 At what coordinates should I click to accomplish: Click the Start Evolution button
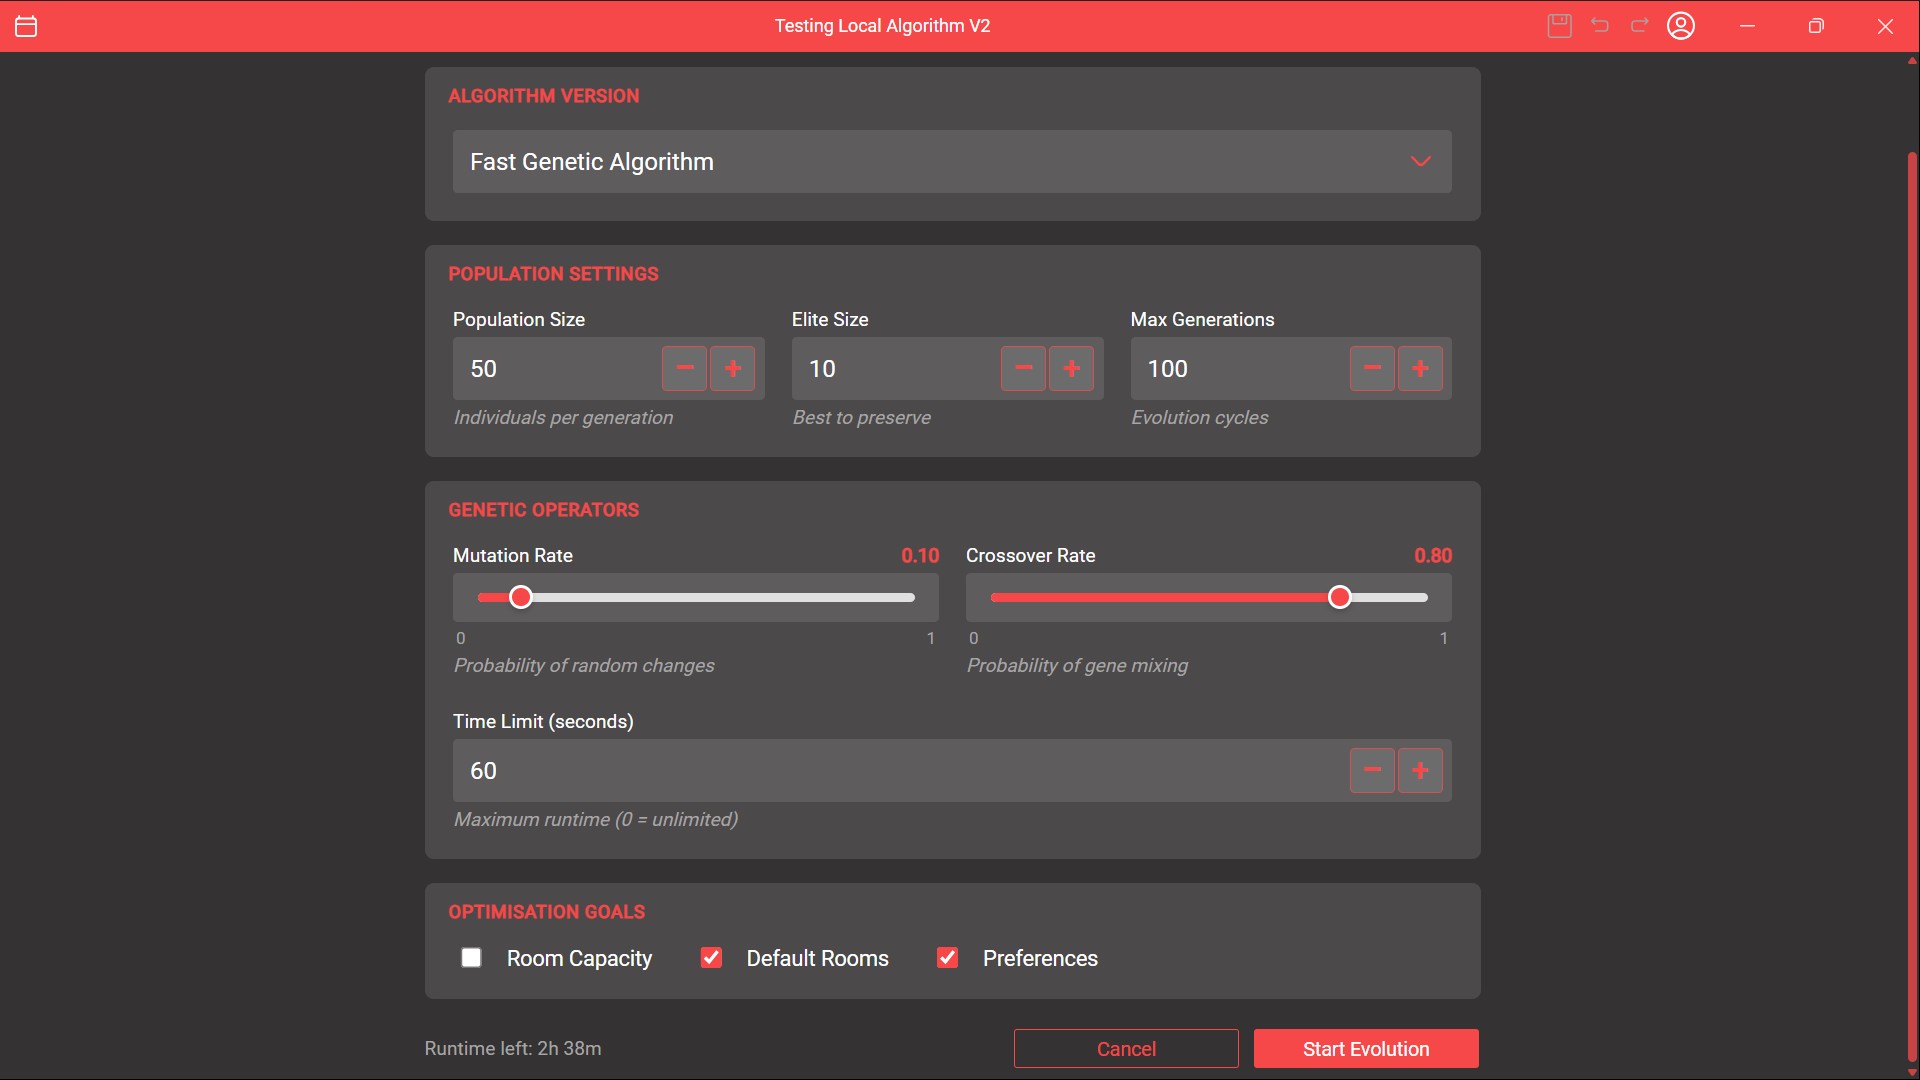tap(1366, 1049)
